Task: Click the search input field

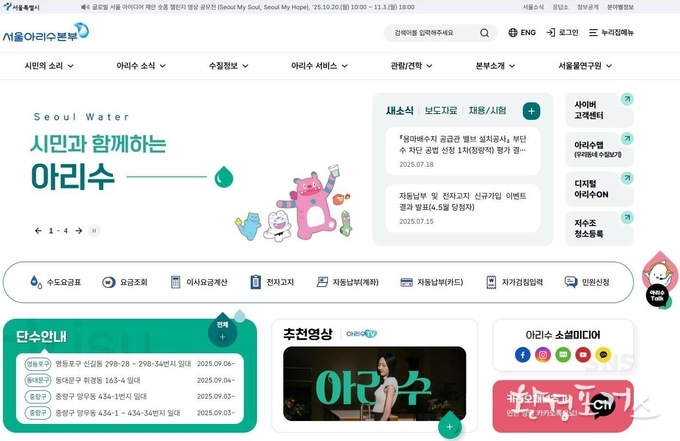Action: point(434,33)
